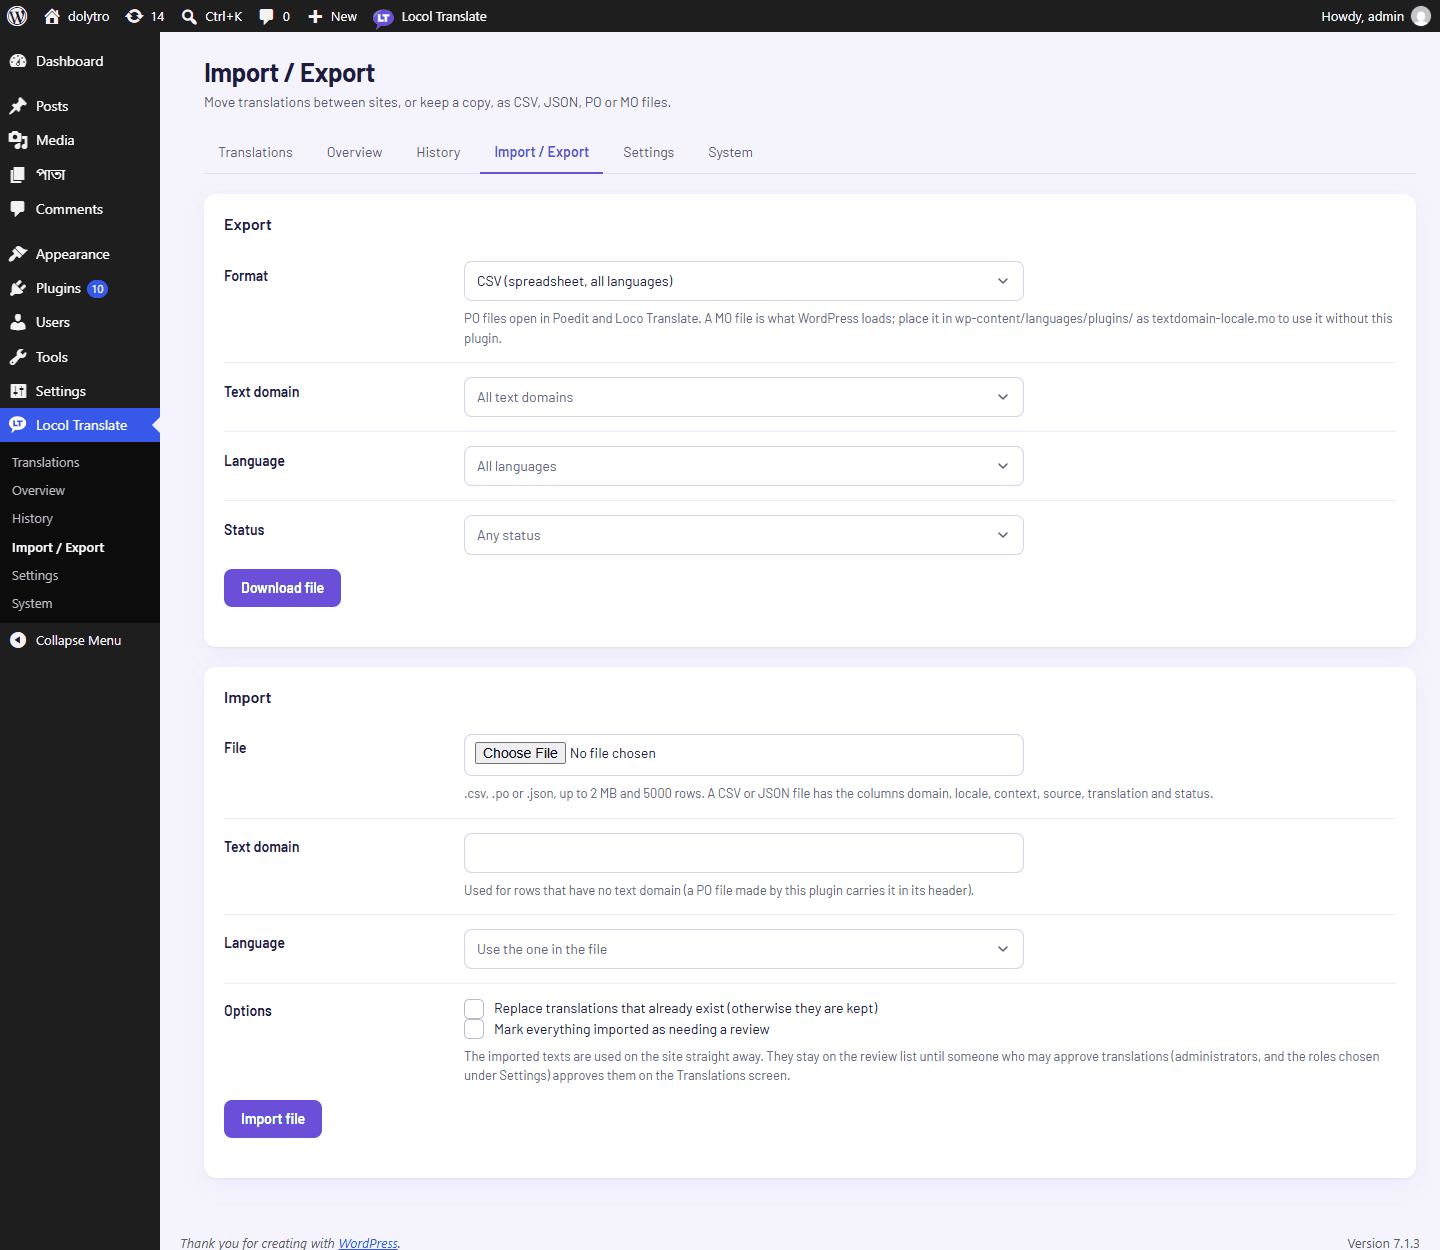Click the Pages icon beside পাতা

coord(18,175)
